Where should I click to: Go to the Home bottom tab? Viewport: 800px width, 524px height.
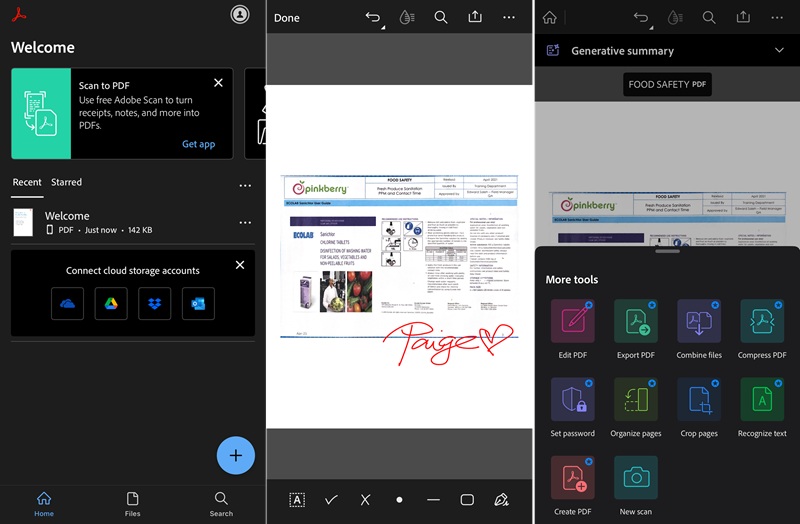pyautogui.click(x=44, y=504)
